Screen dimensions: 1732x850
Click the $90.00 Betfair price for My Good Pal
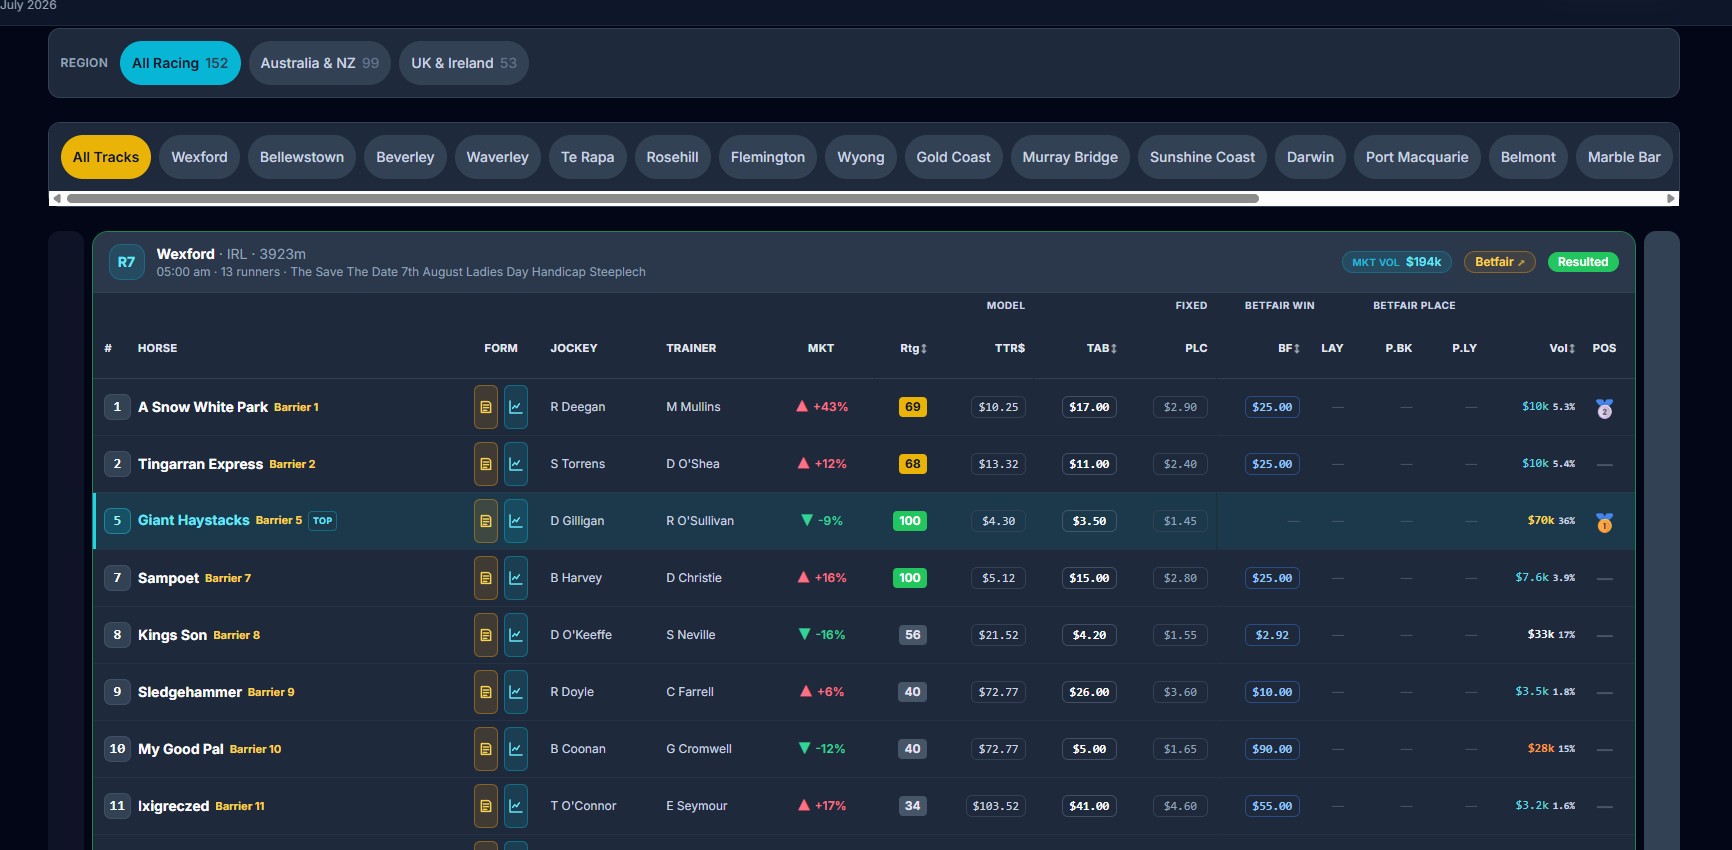[x=1272, y=749]
